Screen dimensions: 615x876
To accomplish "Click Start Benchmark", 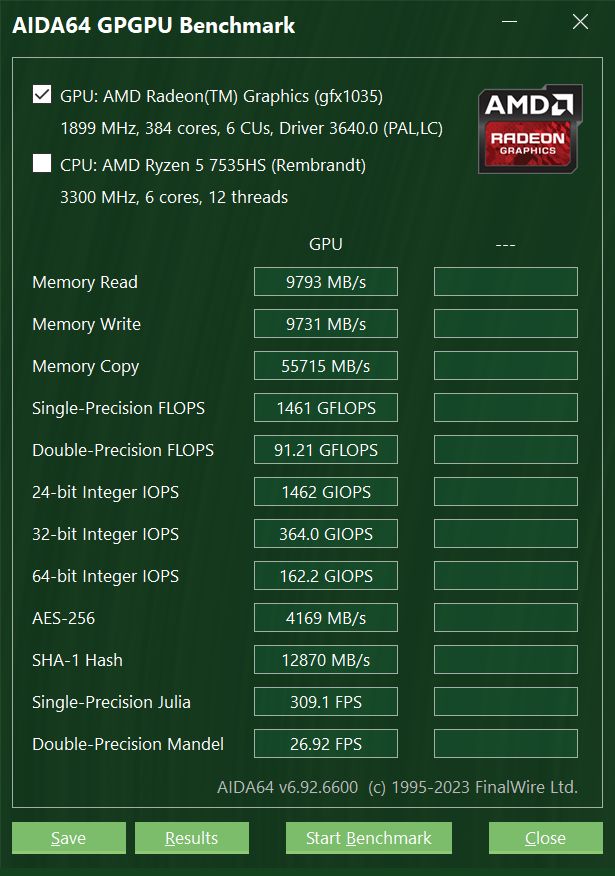I will point(368,838).
